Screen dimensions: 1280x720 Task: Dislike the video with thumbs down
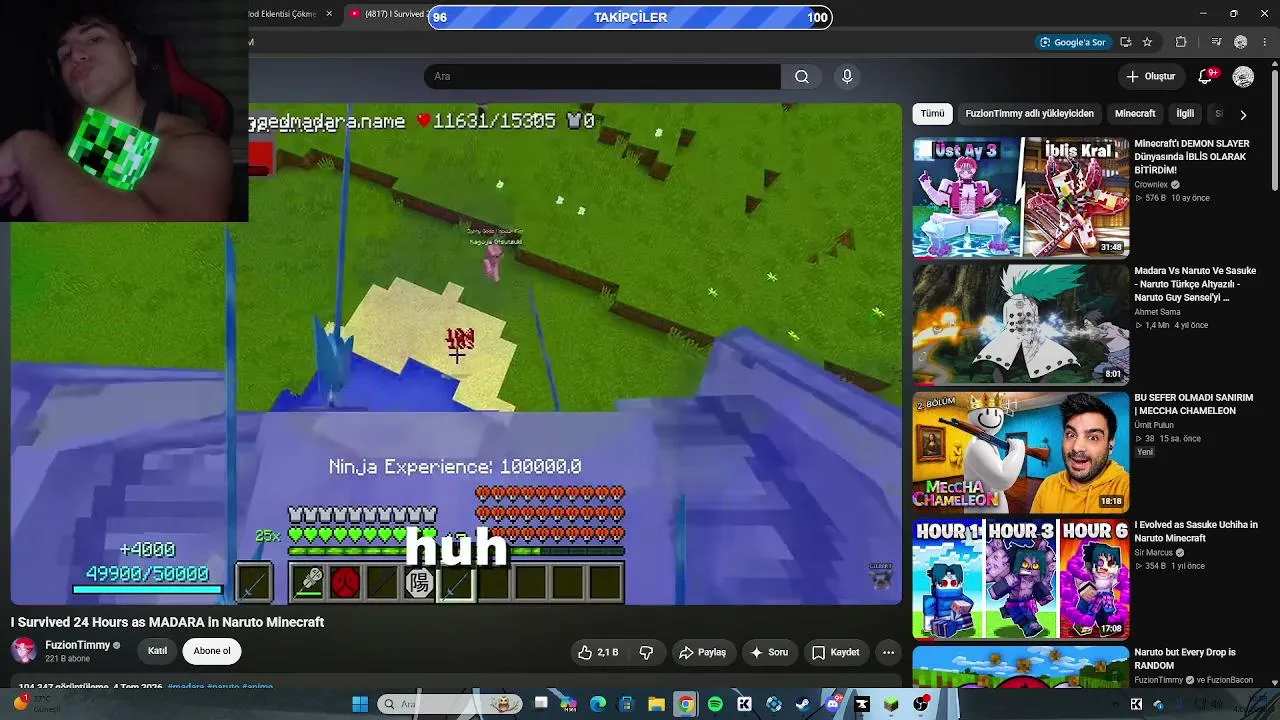pyautogui.click(x=646, y=652)
